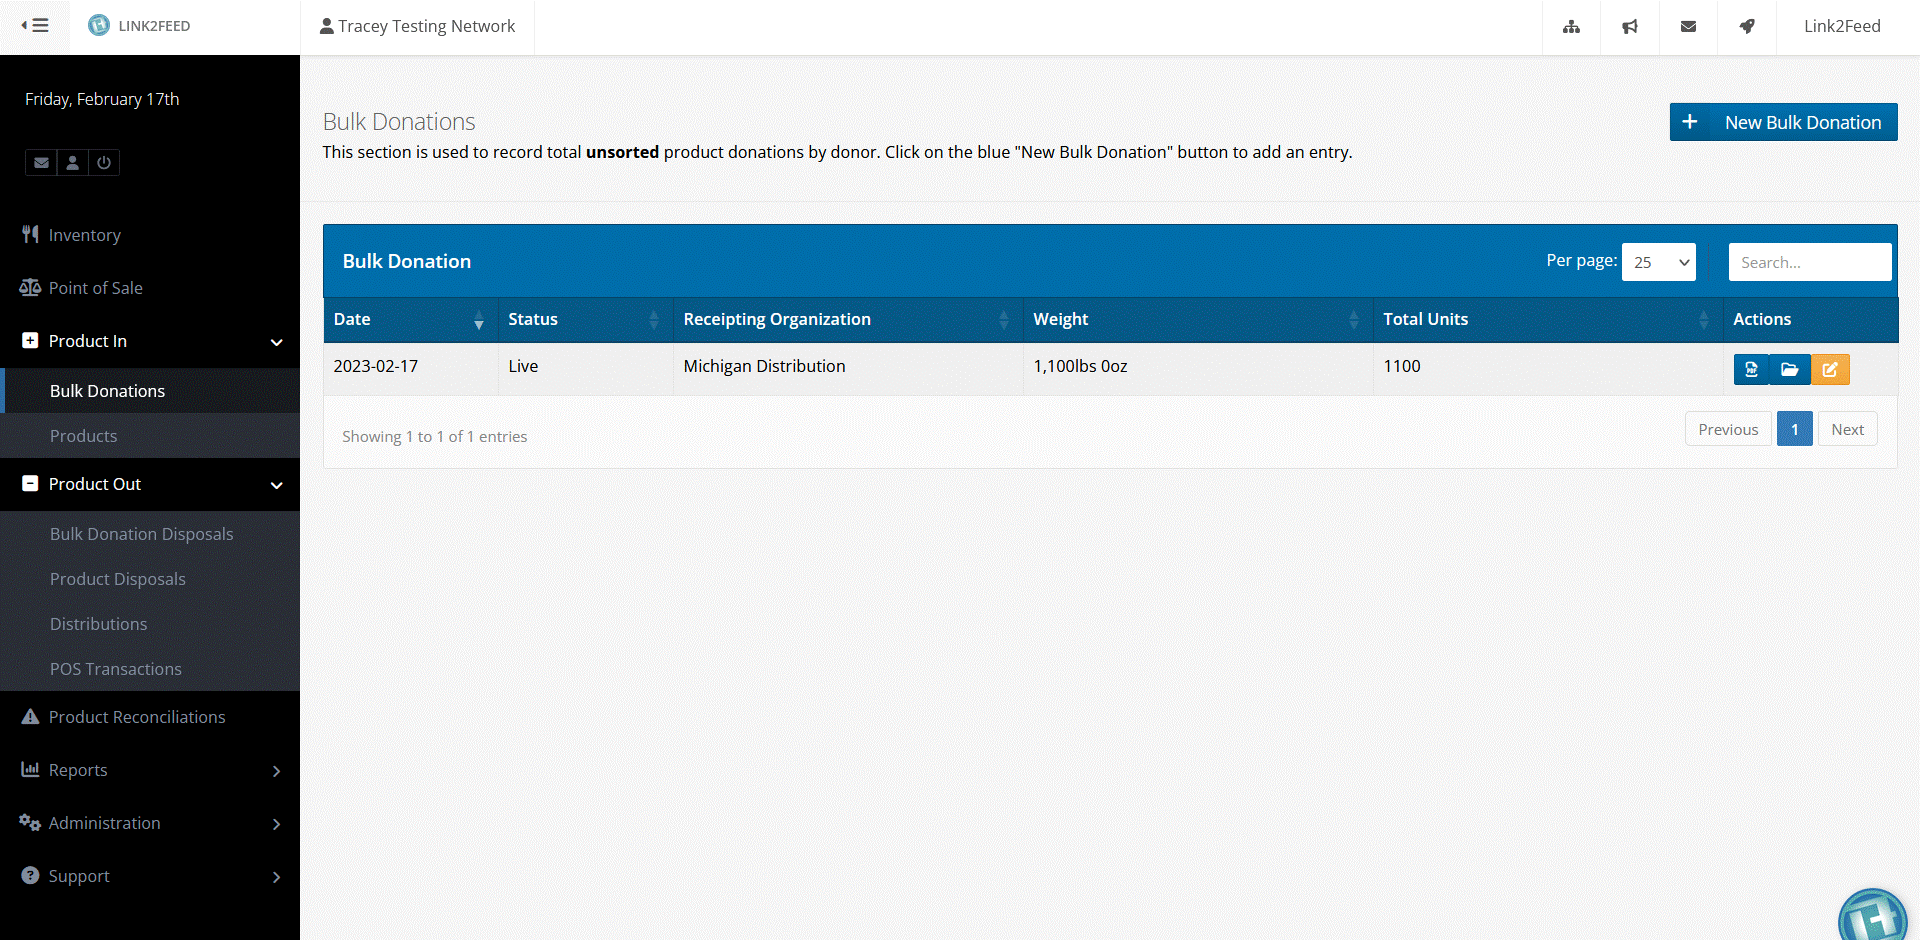Click the power logout icon in sidebar
Screen dimensions: 1920x940
[x=104, y=162]
